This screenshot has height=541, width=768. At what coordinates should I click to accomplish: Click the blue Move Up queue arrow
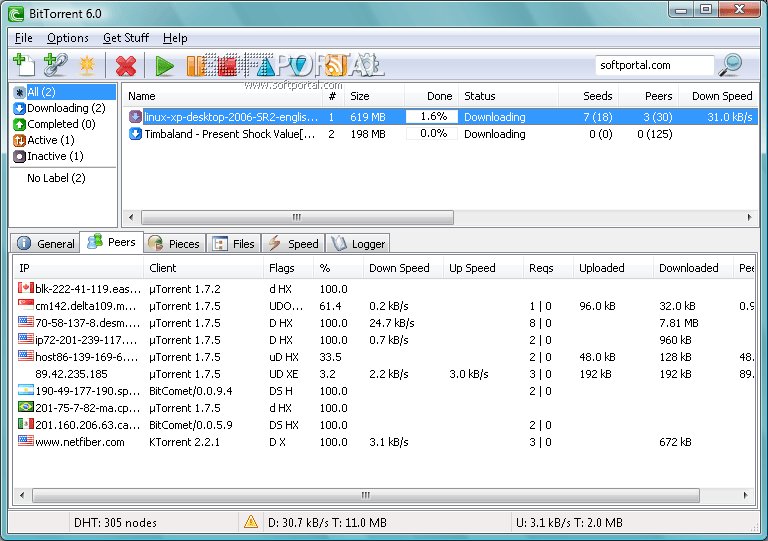[265, 66]
